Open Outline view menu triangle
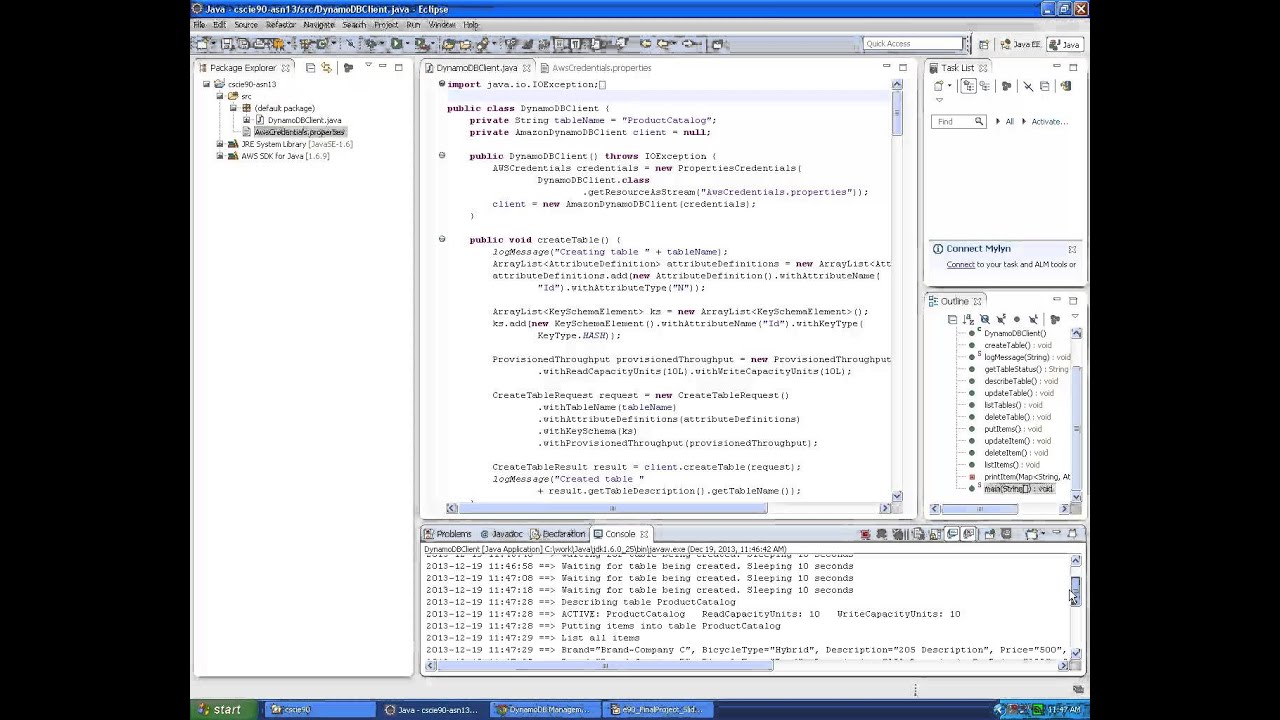This screenshot has width=1280, height=720. point(1075,316)
